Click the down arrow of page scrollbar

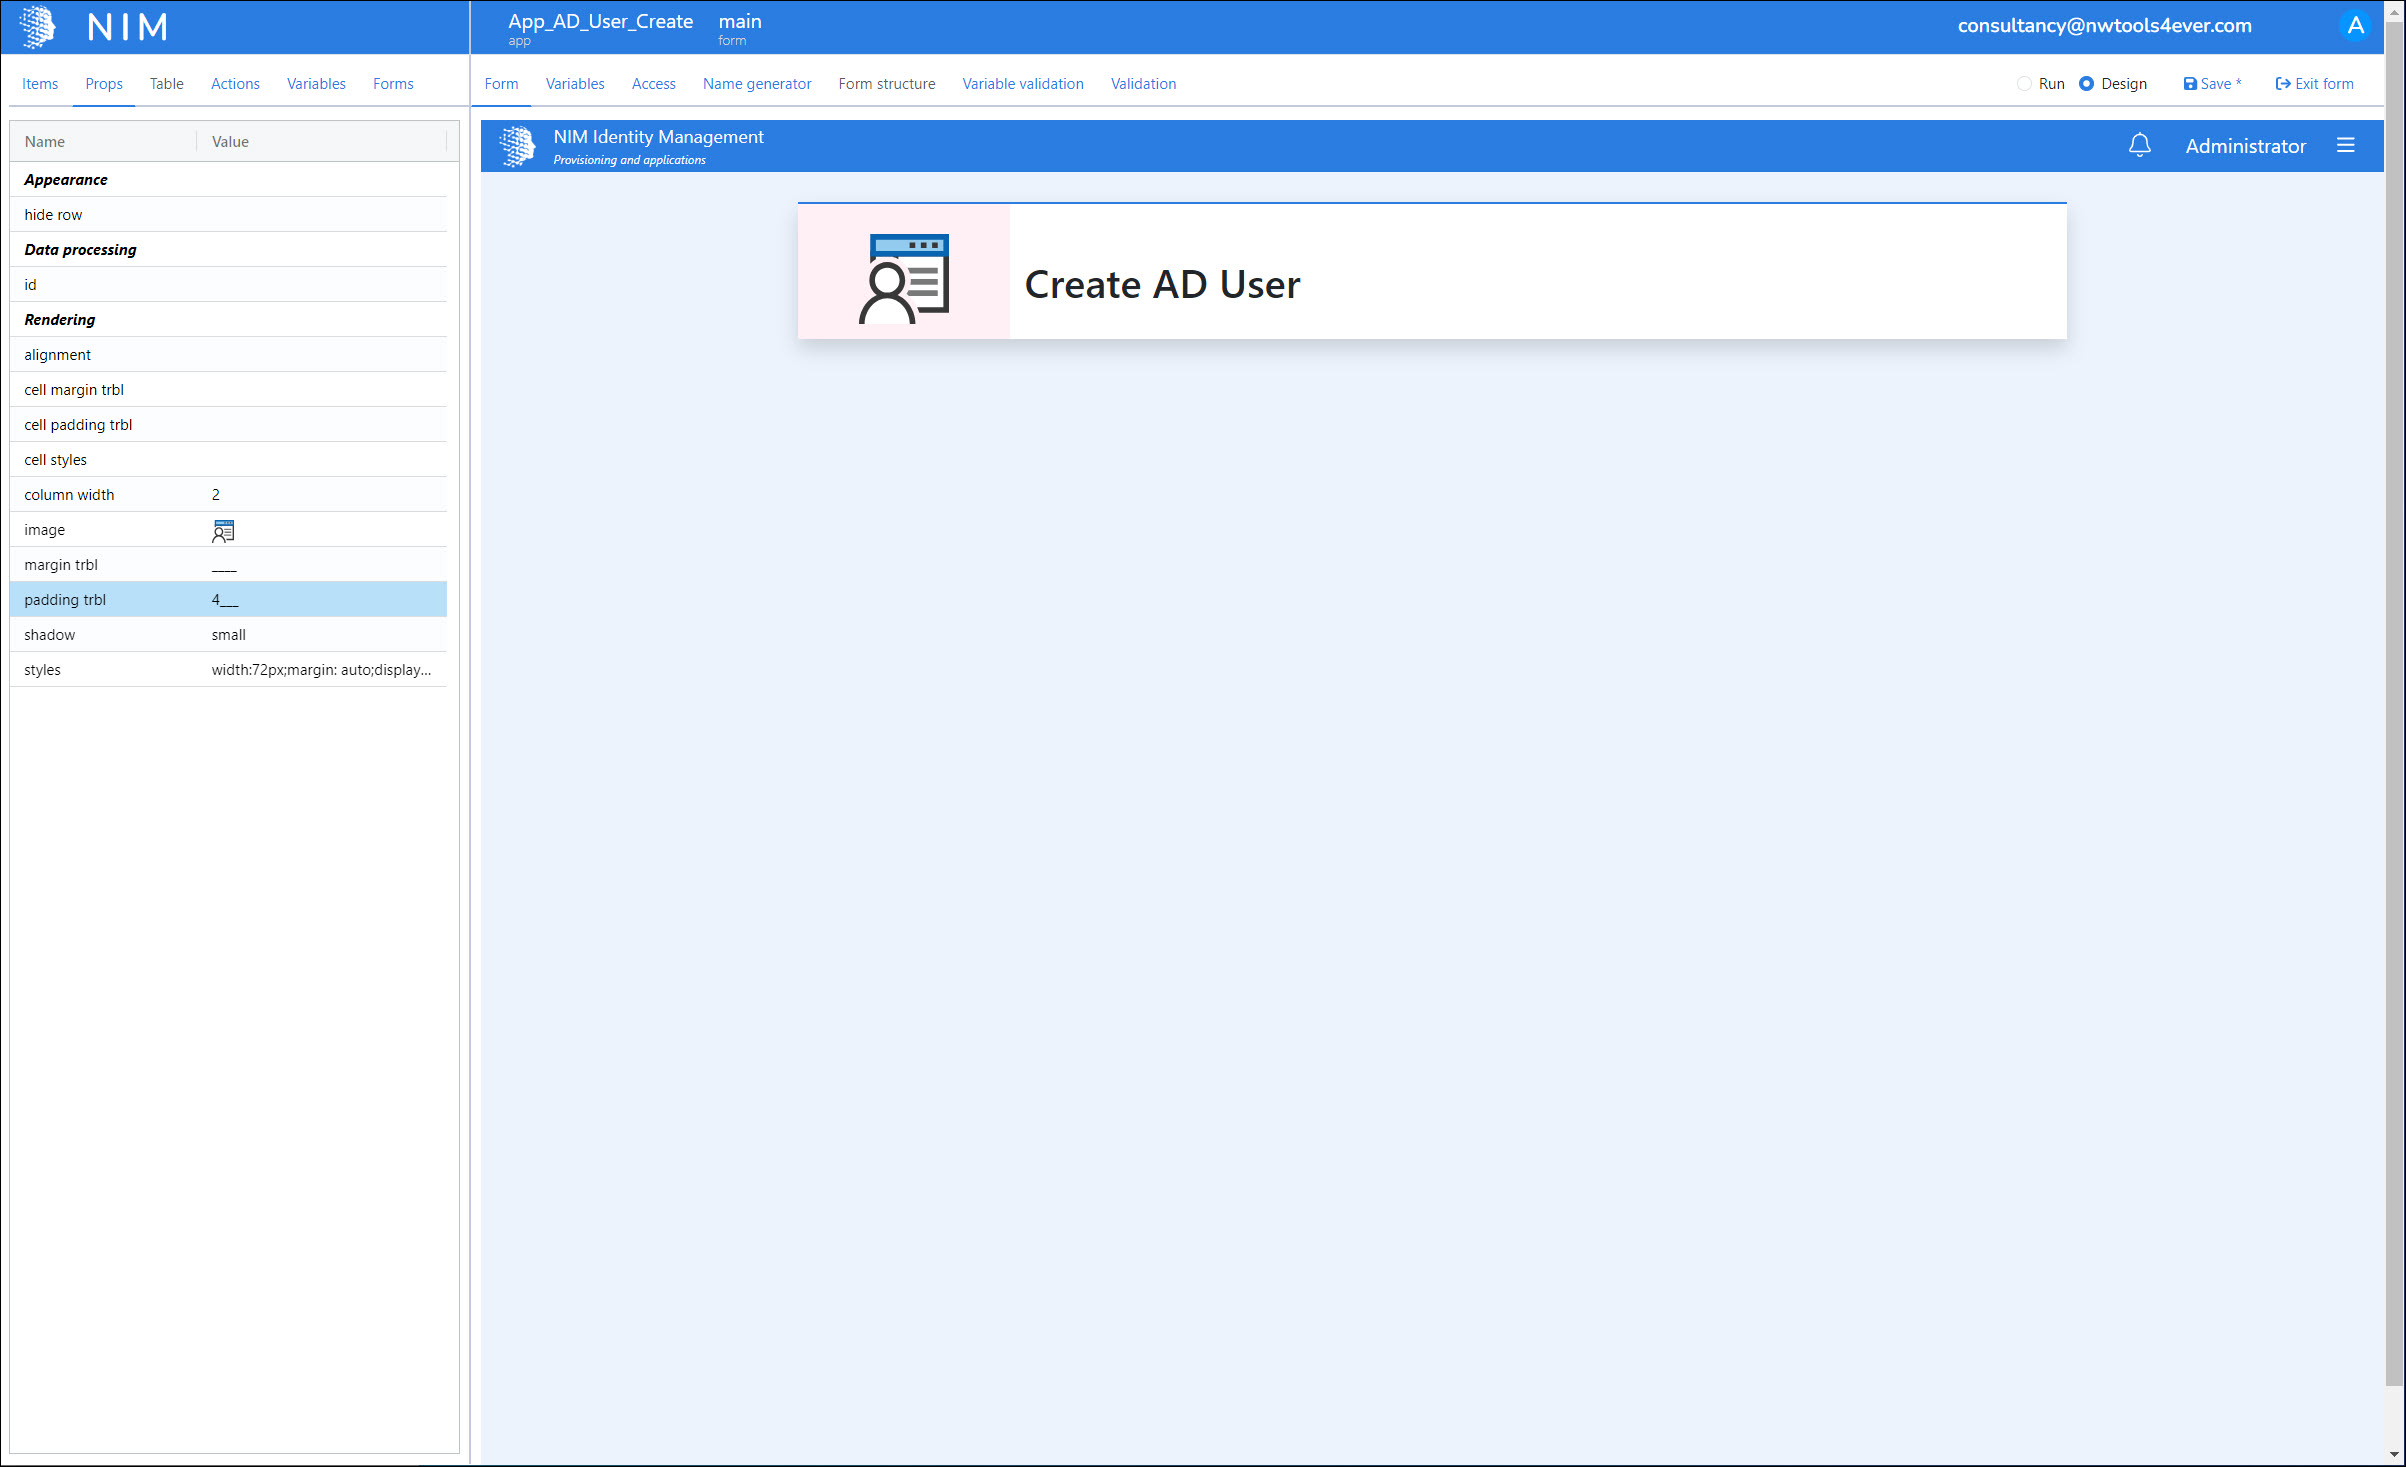pyautogui.click(x=2393, y=1455)
